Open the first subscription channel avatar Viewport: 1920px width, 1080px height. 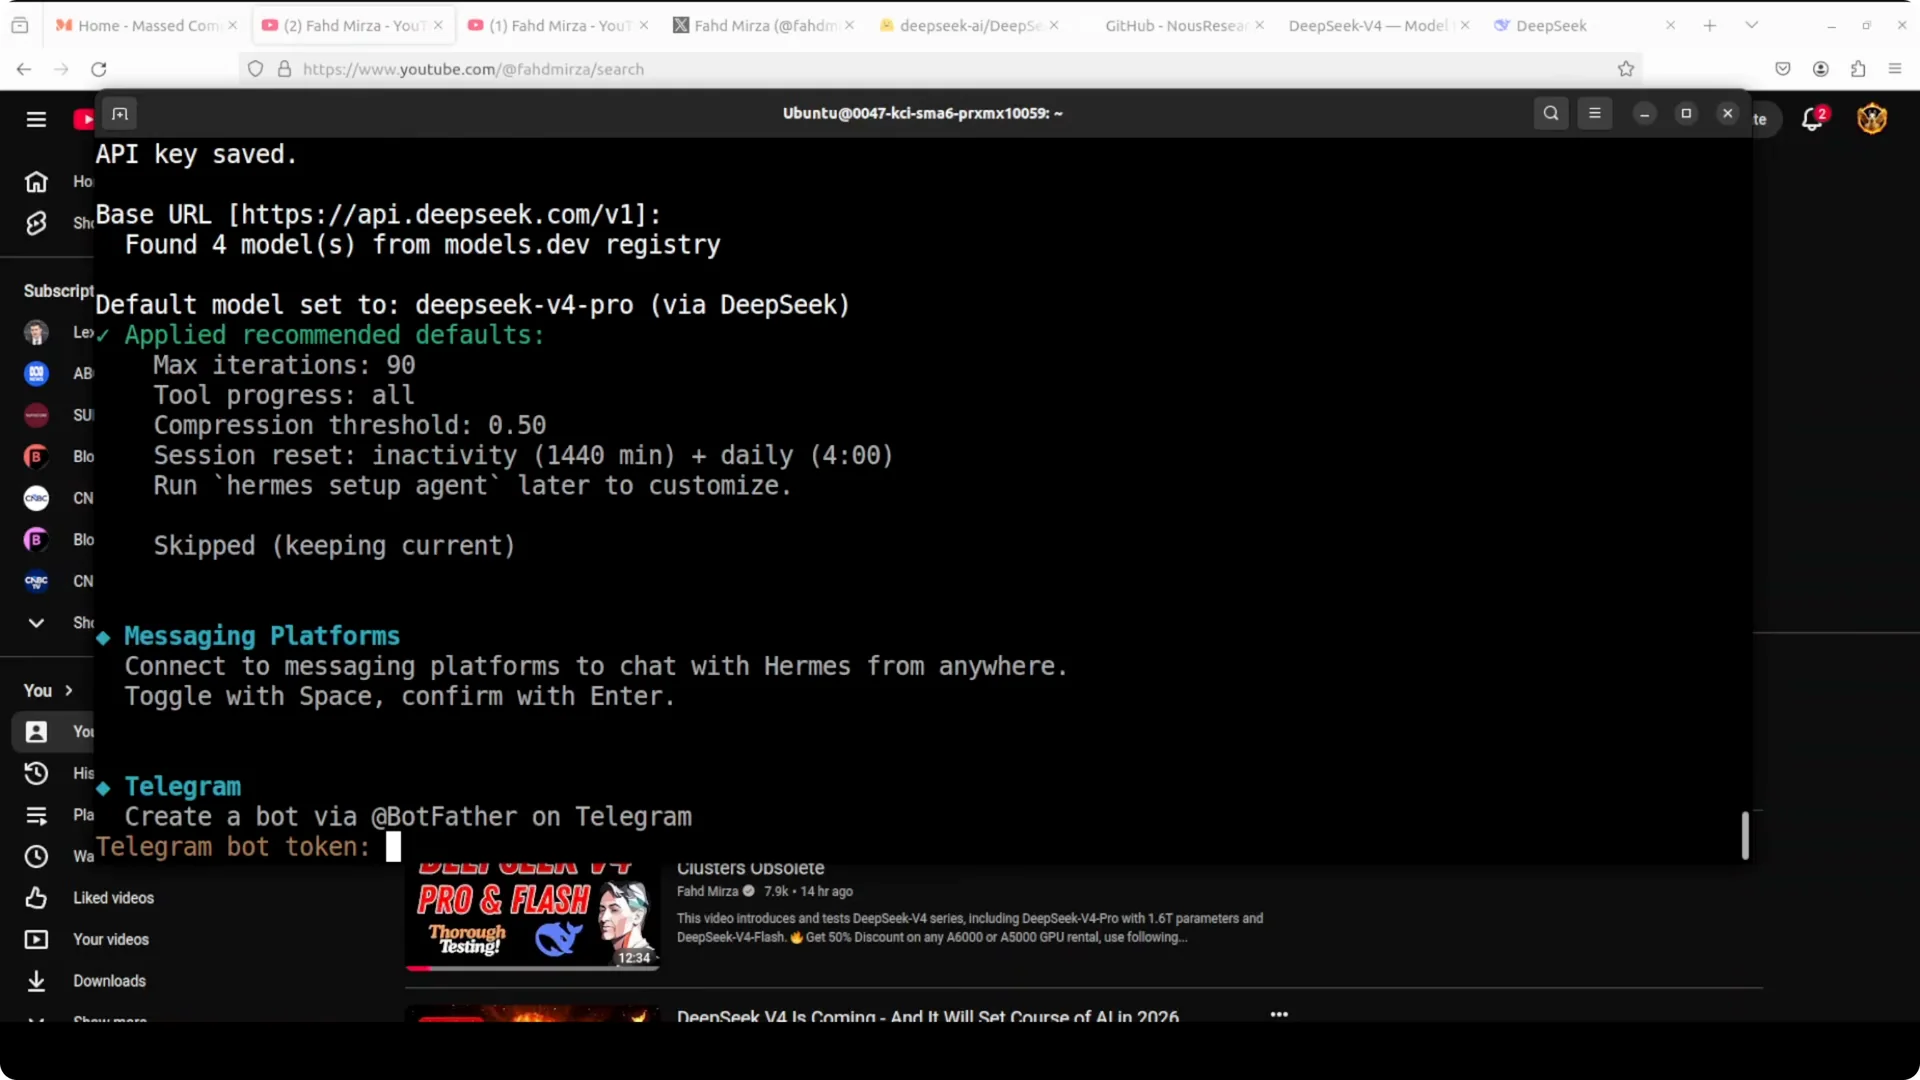click(x=36, y=332)
